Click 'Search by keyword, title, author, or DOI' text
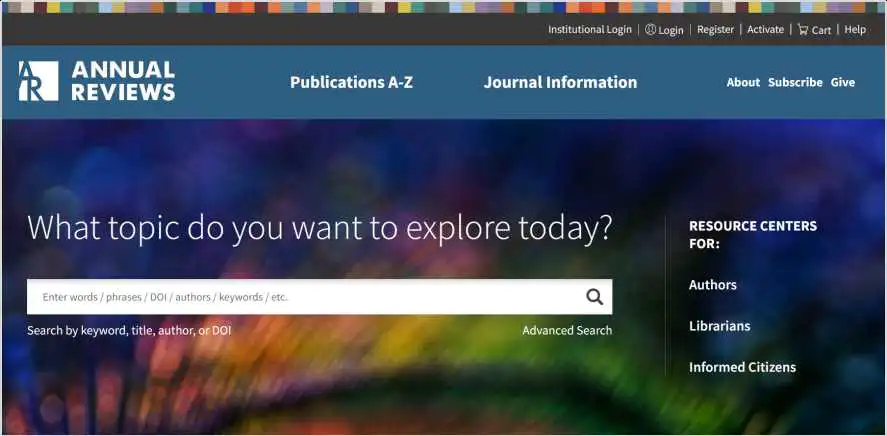 [x=129, y=331]
